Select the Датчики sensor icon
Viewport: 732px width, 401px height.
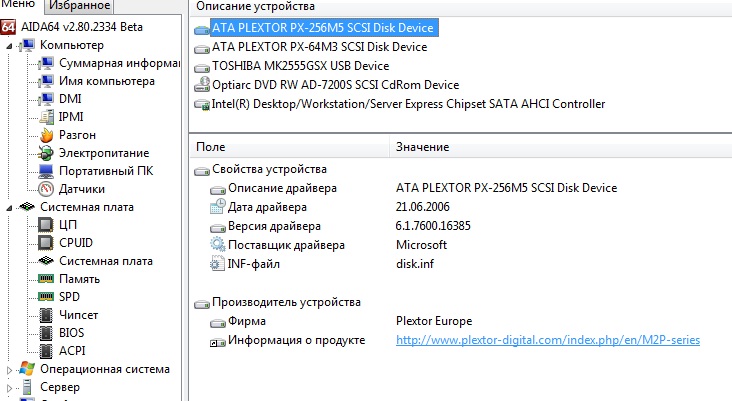click(45, 189)
